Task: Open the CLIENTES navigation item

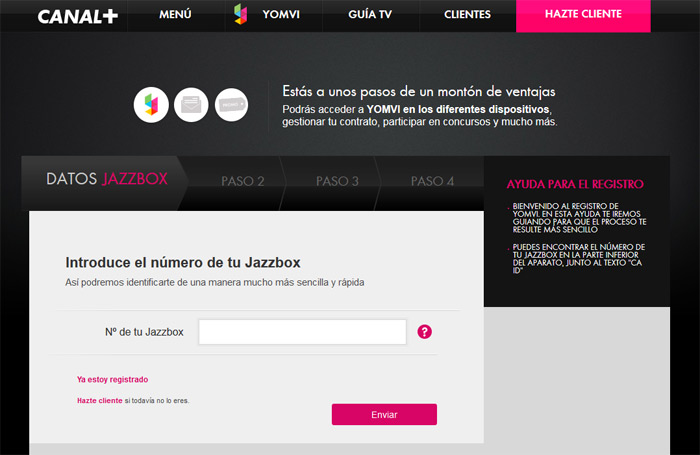Action: pyautogui.click(x=467, y=14)
